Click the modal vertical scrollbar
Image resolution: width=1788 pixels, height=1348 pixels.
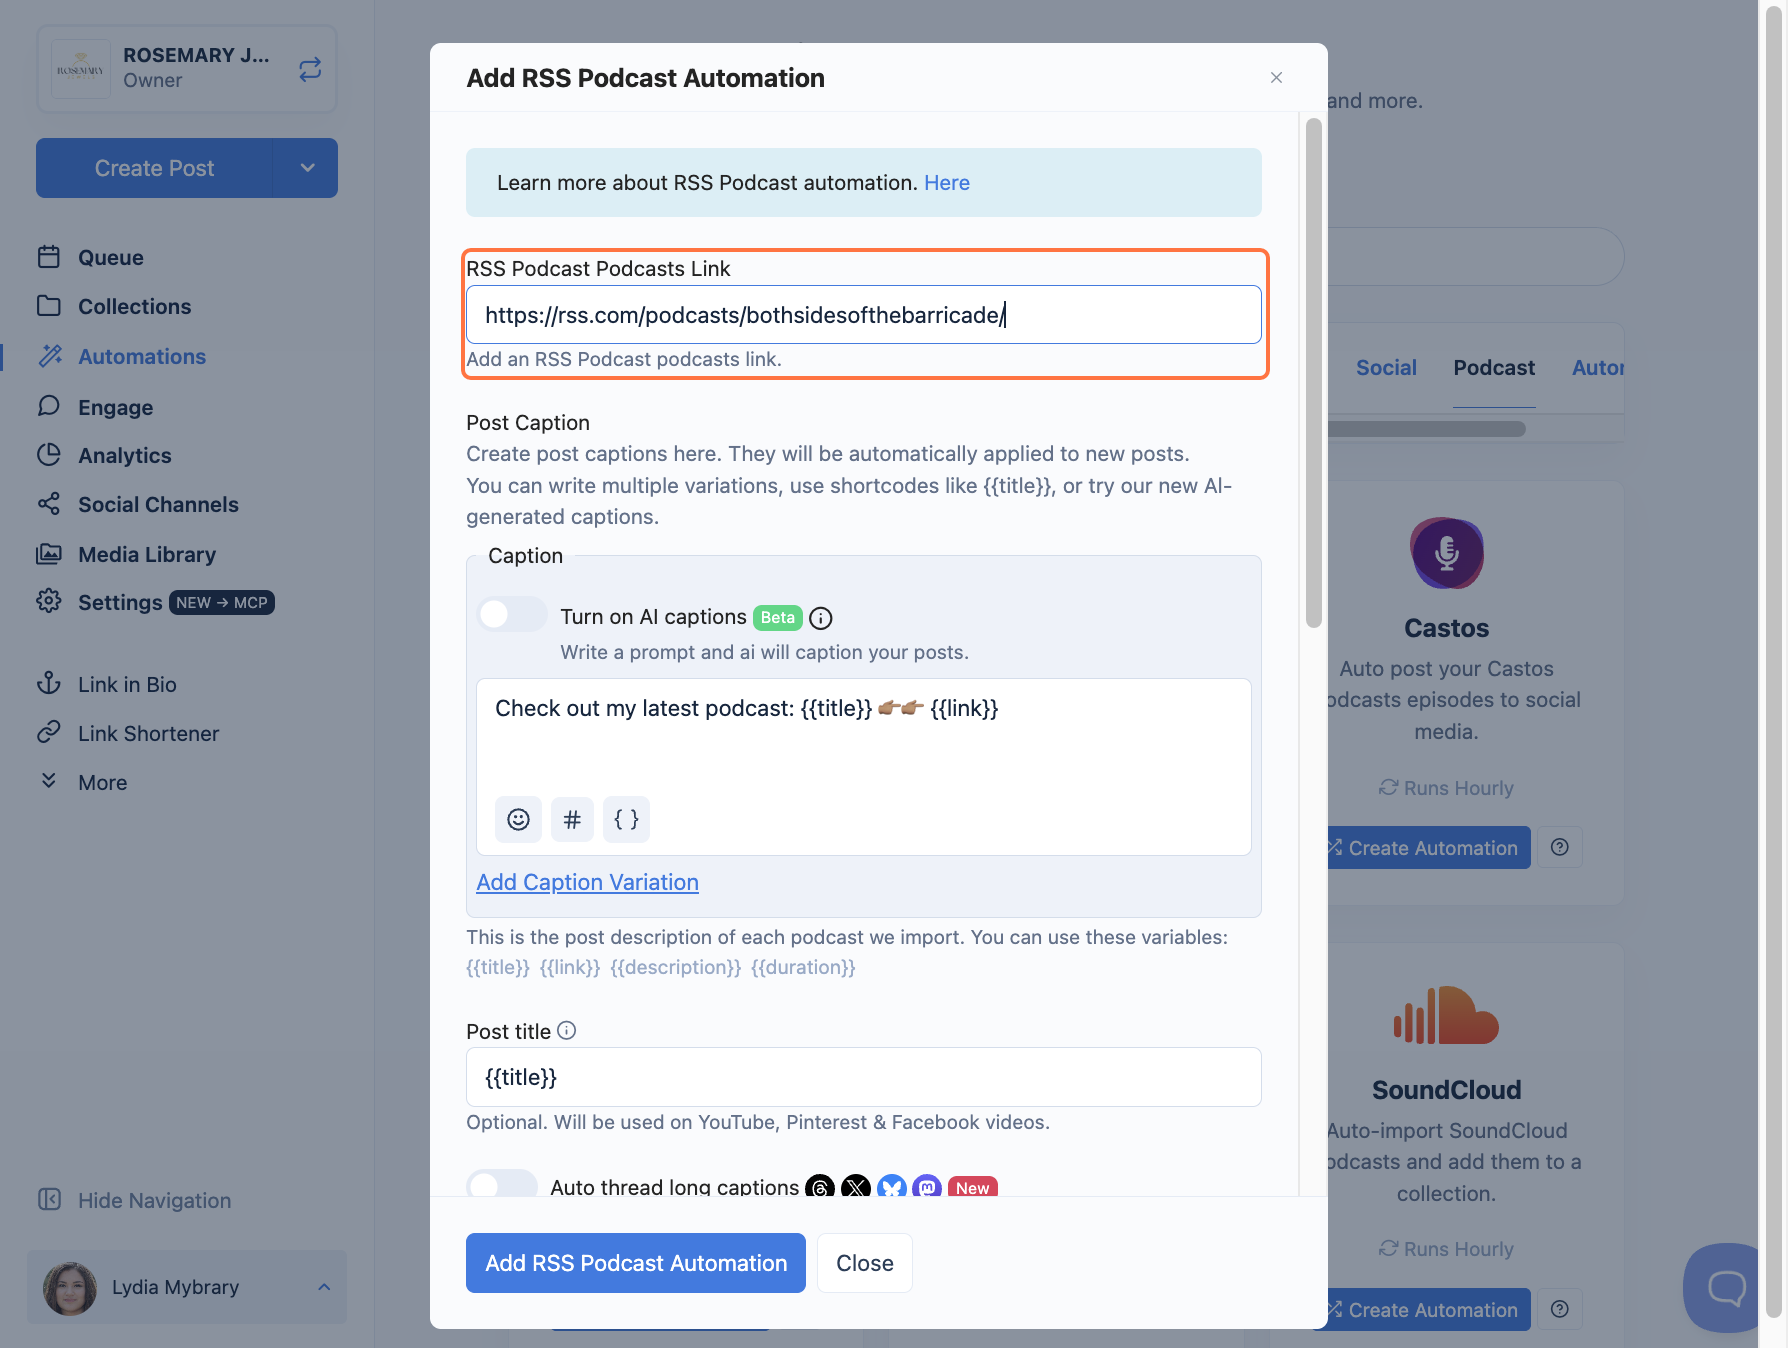1314,373
